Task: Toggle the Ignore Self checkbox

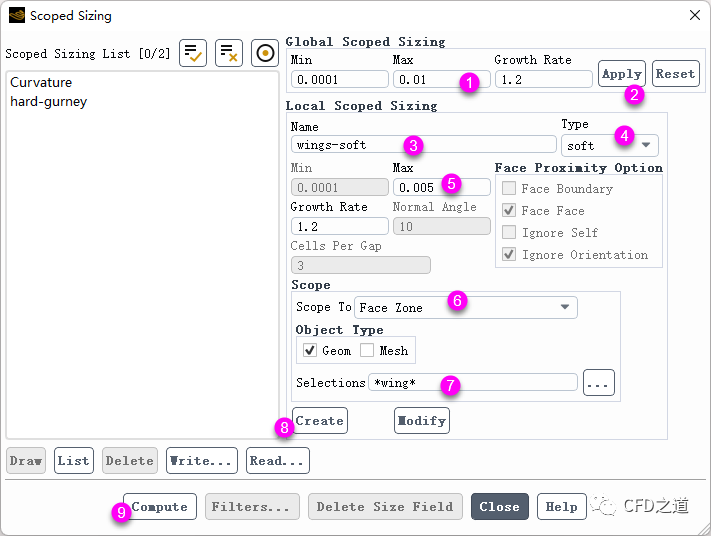Action: coord(509,232)
